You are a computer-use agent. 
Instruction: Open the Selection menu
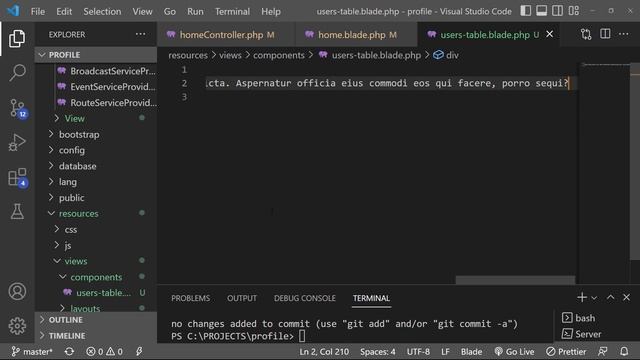102,11
